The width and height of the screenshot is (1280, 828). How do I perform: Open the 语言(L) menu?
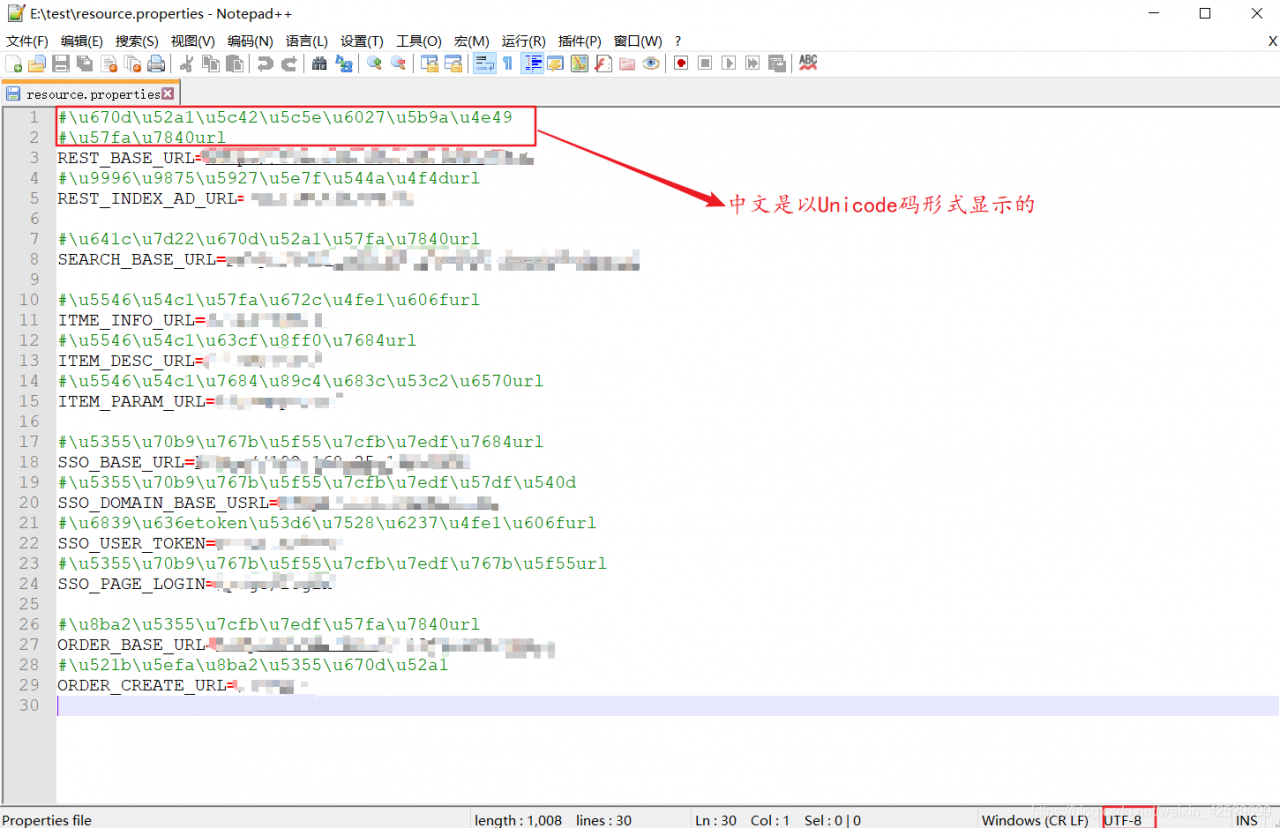[307, 41]
